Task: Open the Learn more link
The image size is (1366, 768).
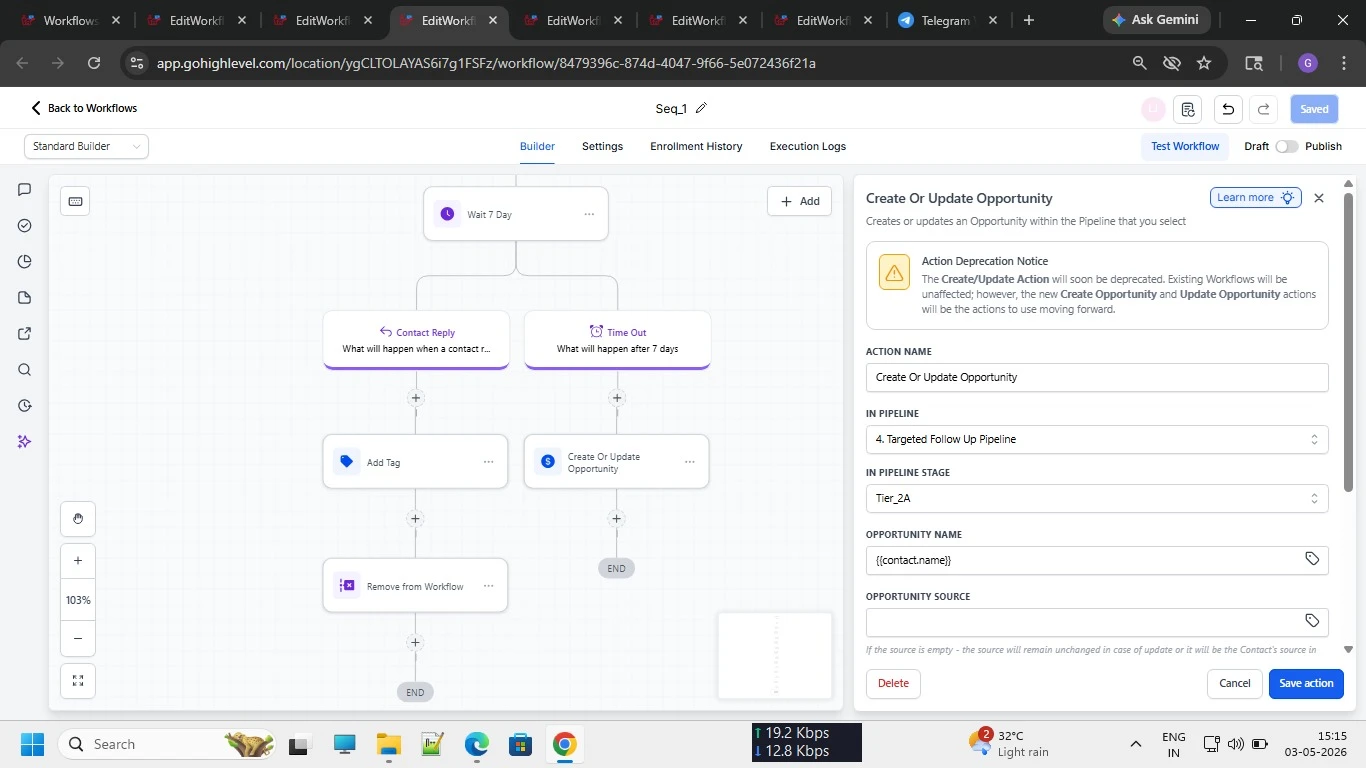Action: 1255,197
